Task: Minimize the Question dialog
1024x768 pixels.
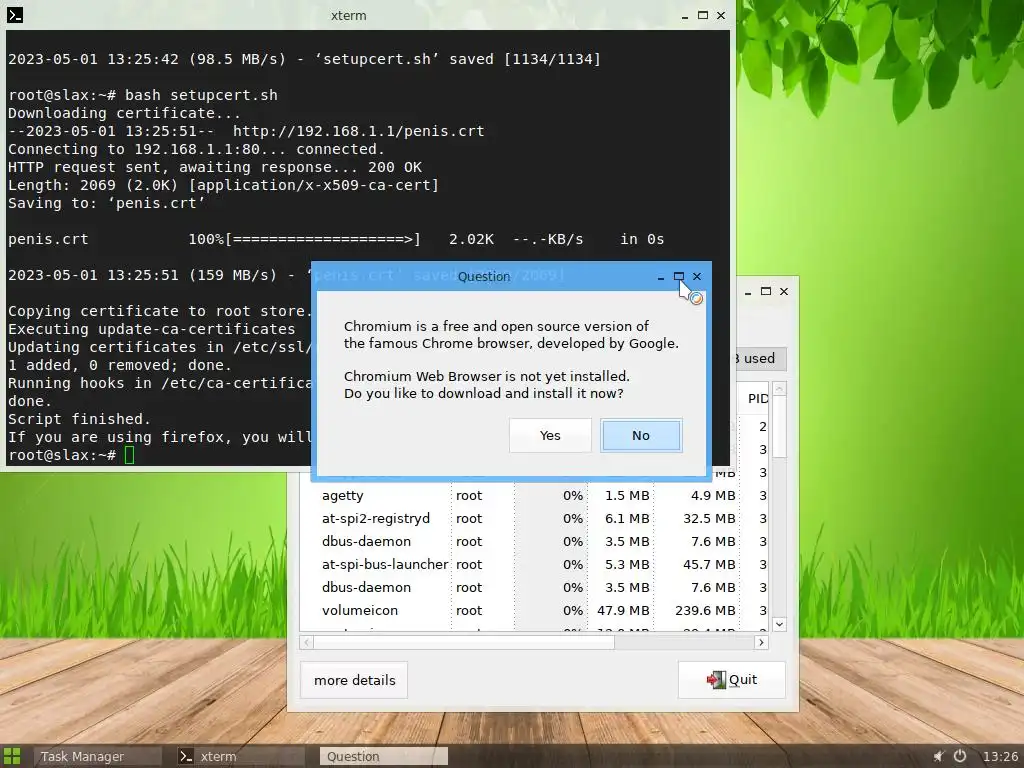Action: pos(661,276)
